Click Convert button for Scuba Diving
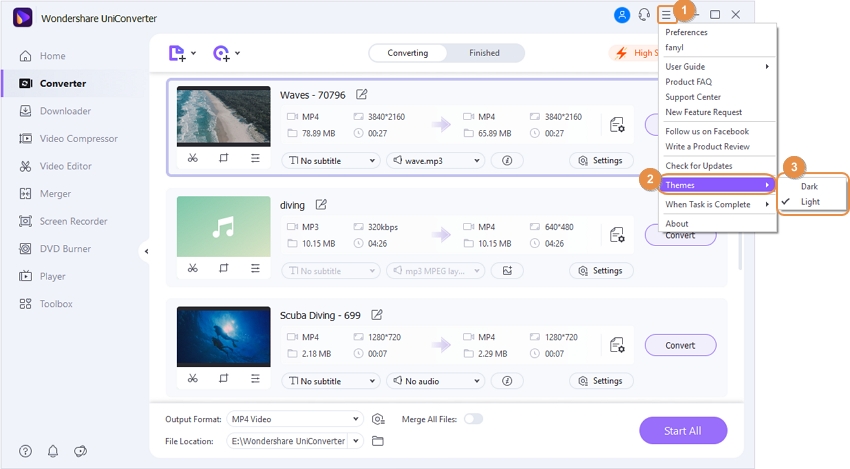The image size is (850, 469). 680,346
